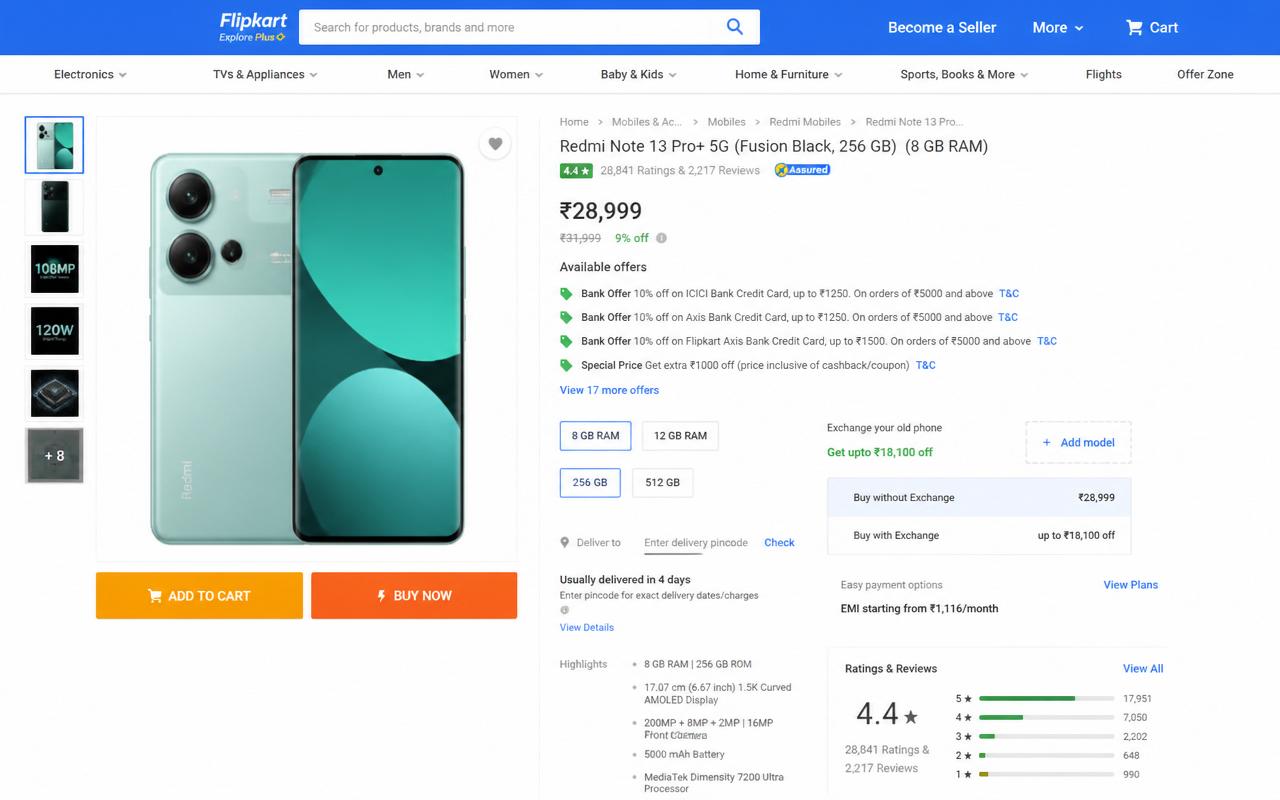Open the Flights menu item
Viewport: 1280px width, 800px height.
click(x=1104, y=74)
